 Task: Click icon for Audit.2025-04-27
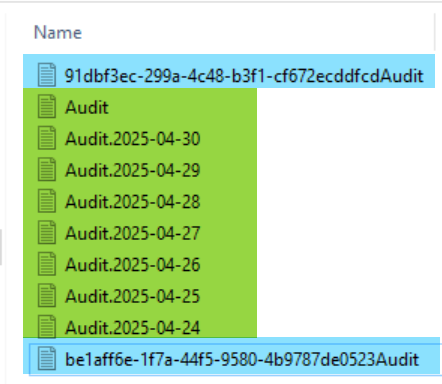point(46,232)
